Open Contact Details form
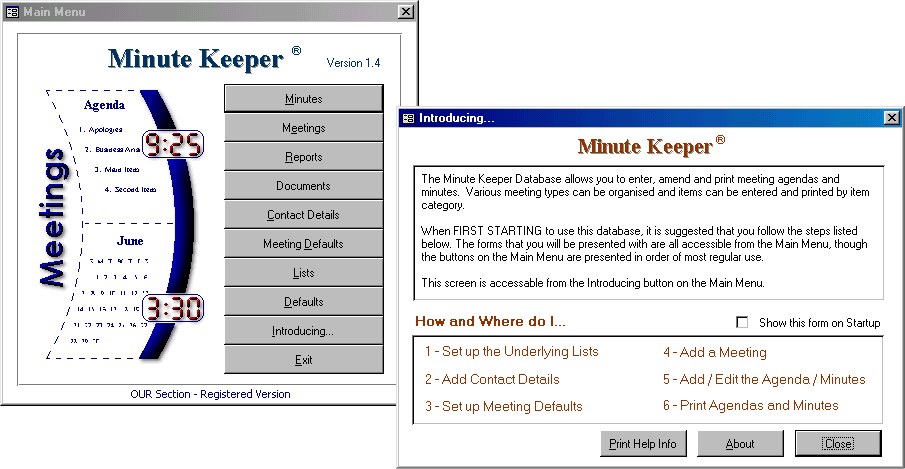This screenshot has width=905, height=469. point(303,215)
